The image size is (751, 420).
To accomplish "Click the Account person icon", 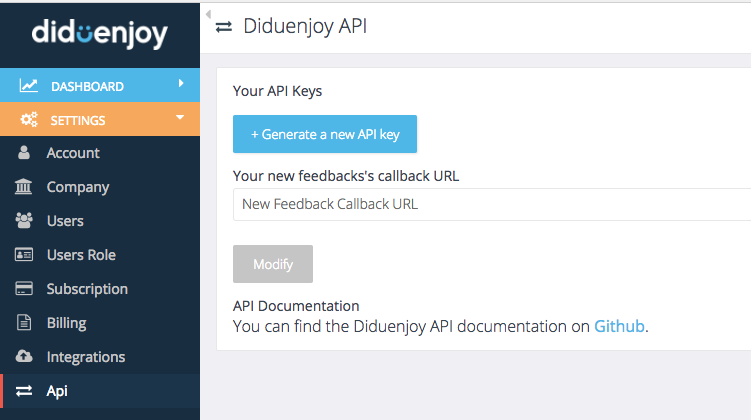I will point(23,153).
